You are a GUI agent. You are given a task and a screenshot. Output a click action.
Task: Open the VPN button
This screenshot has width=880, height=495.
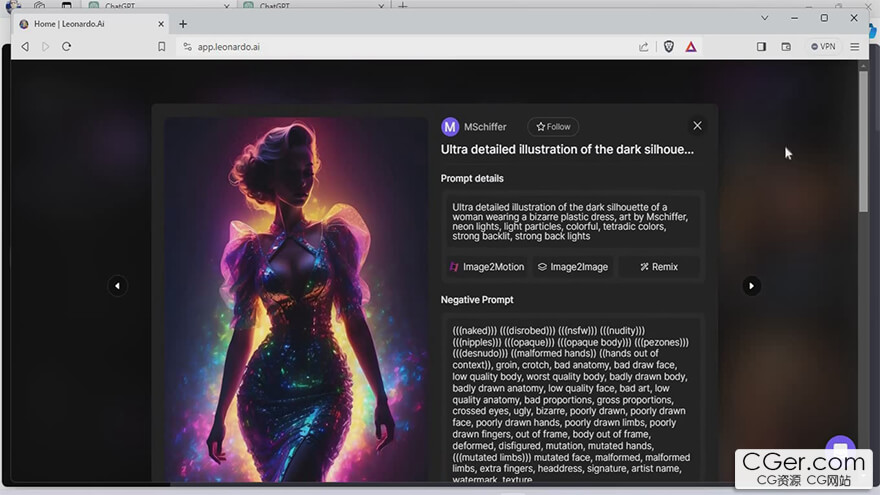tap(823, 47)
